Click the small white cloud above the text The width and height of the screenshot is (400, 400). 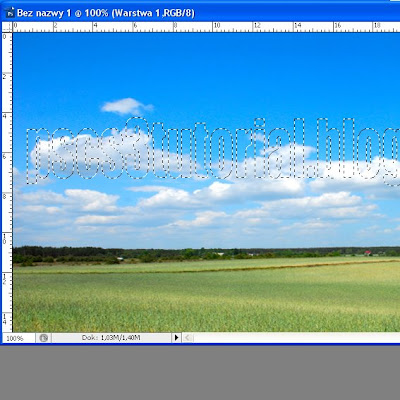coord(126,106)
